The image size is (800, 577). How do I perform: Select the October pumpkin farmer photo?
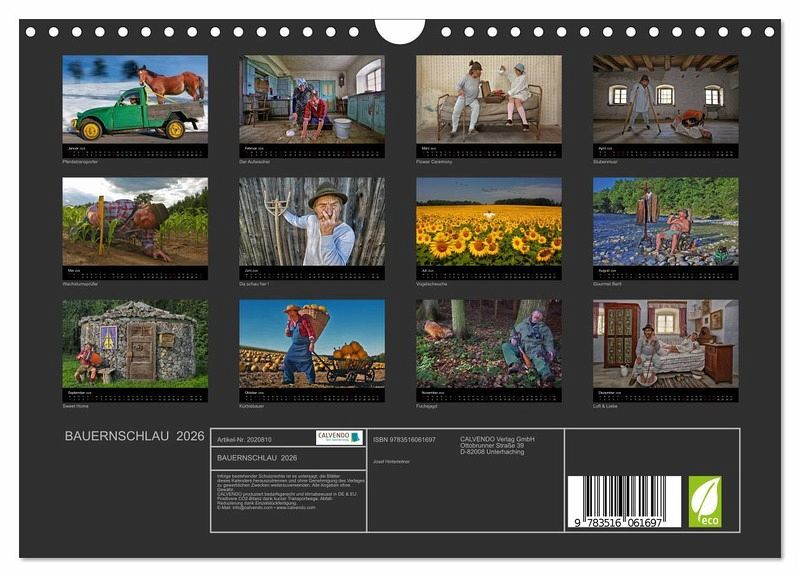click(x=312, y=343)
